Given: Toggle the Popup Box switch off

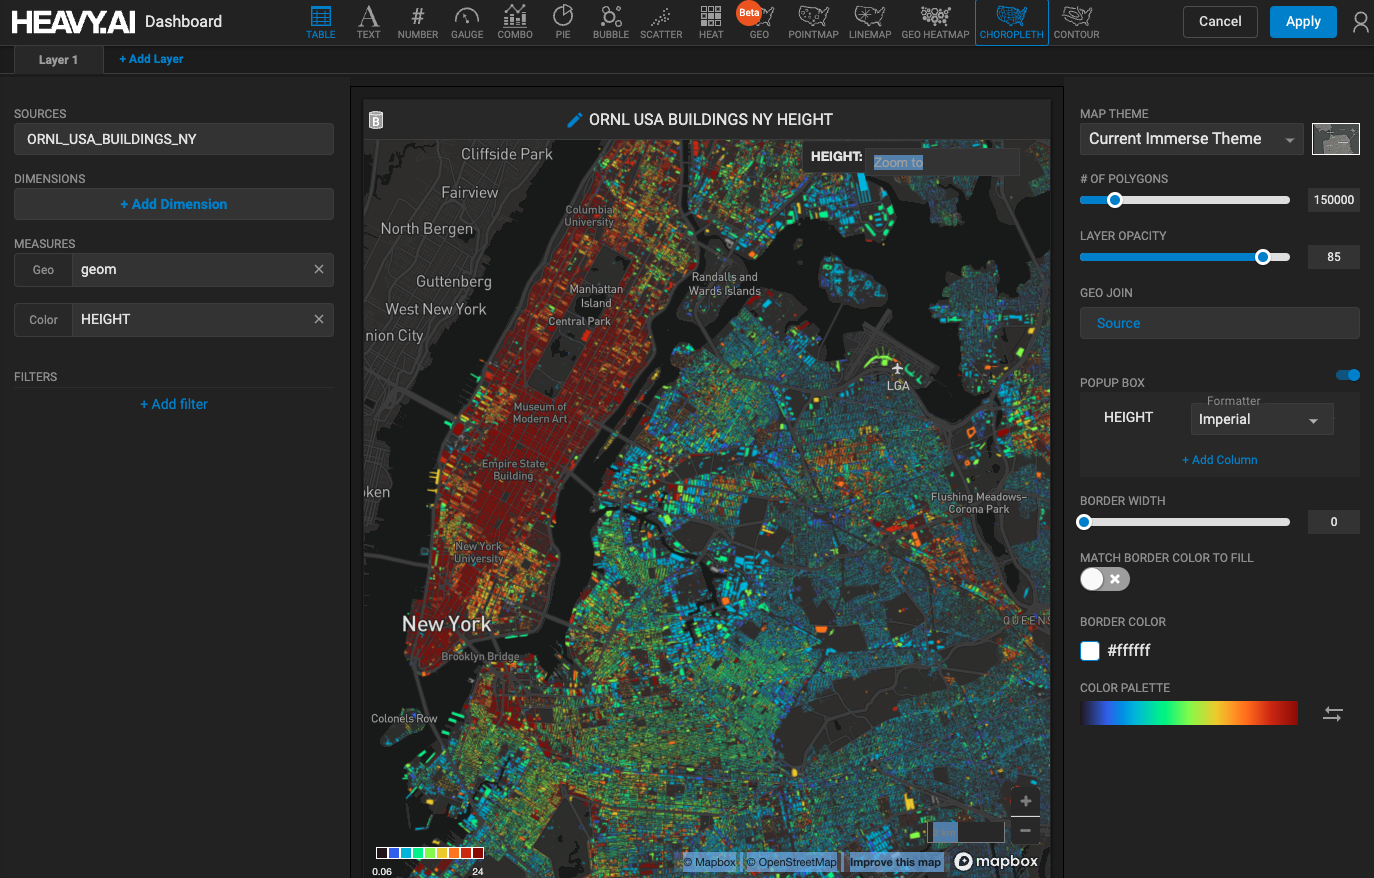Looking at the screenshot, I should (x=1348, y=375).
